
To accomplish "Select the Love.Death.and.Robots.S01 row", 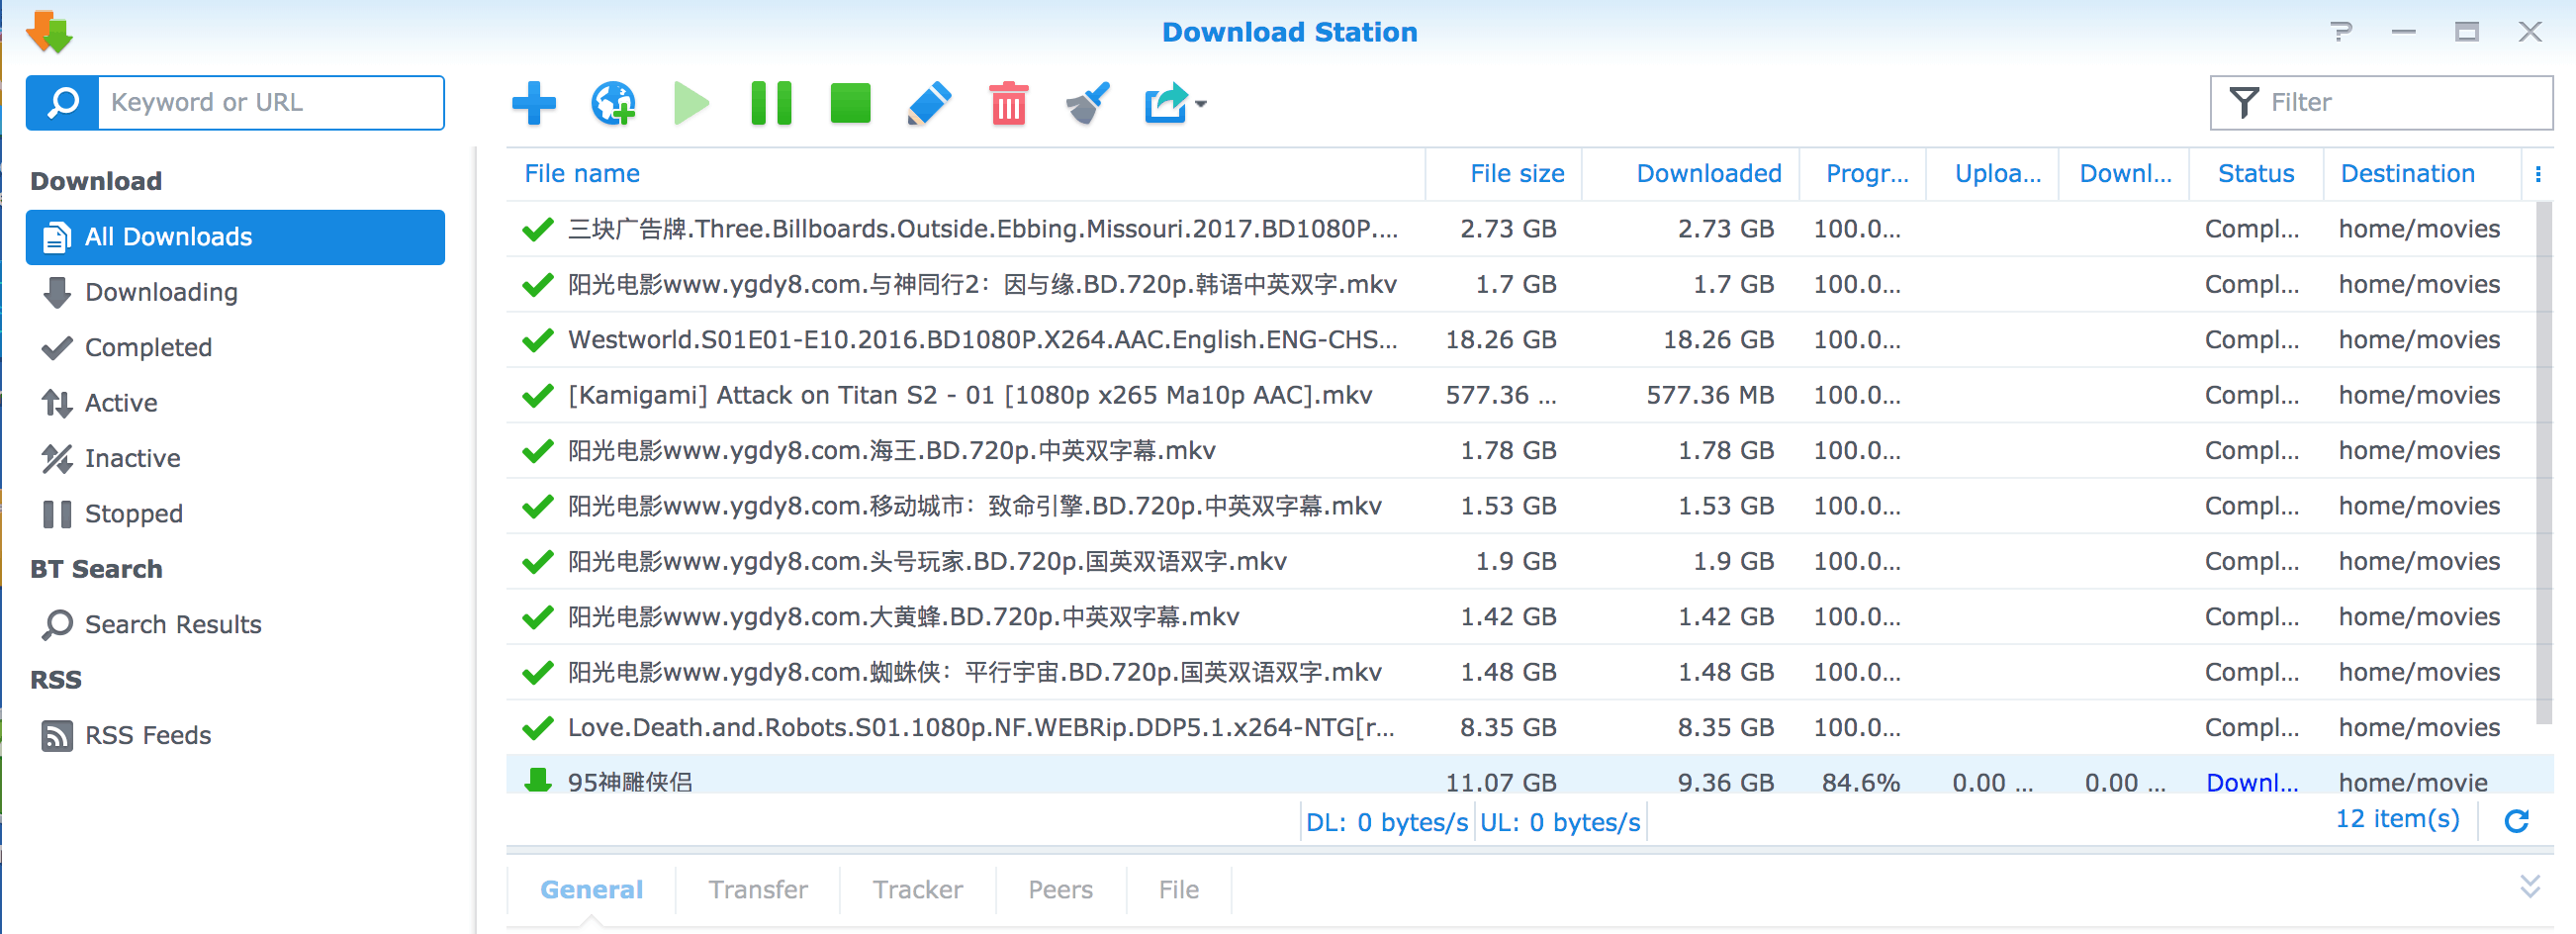I will click(1521, 727).
